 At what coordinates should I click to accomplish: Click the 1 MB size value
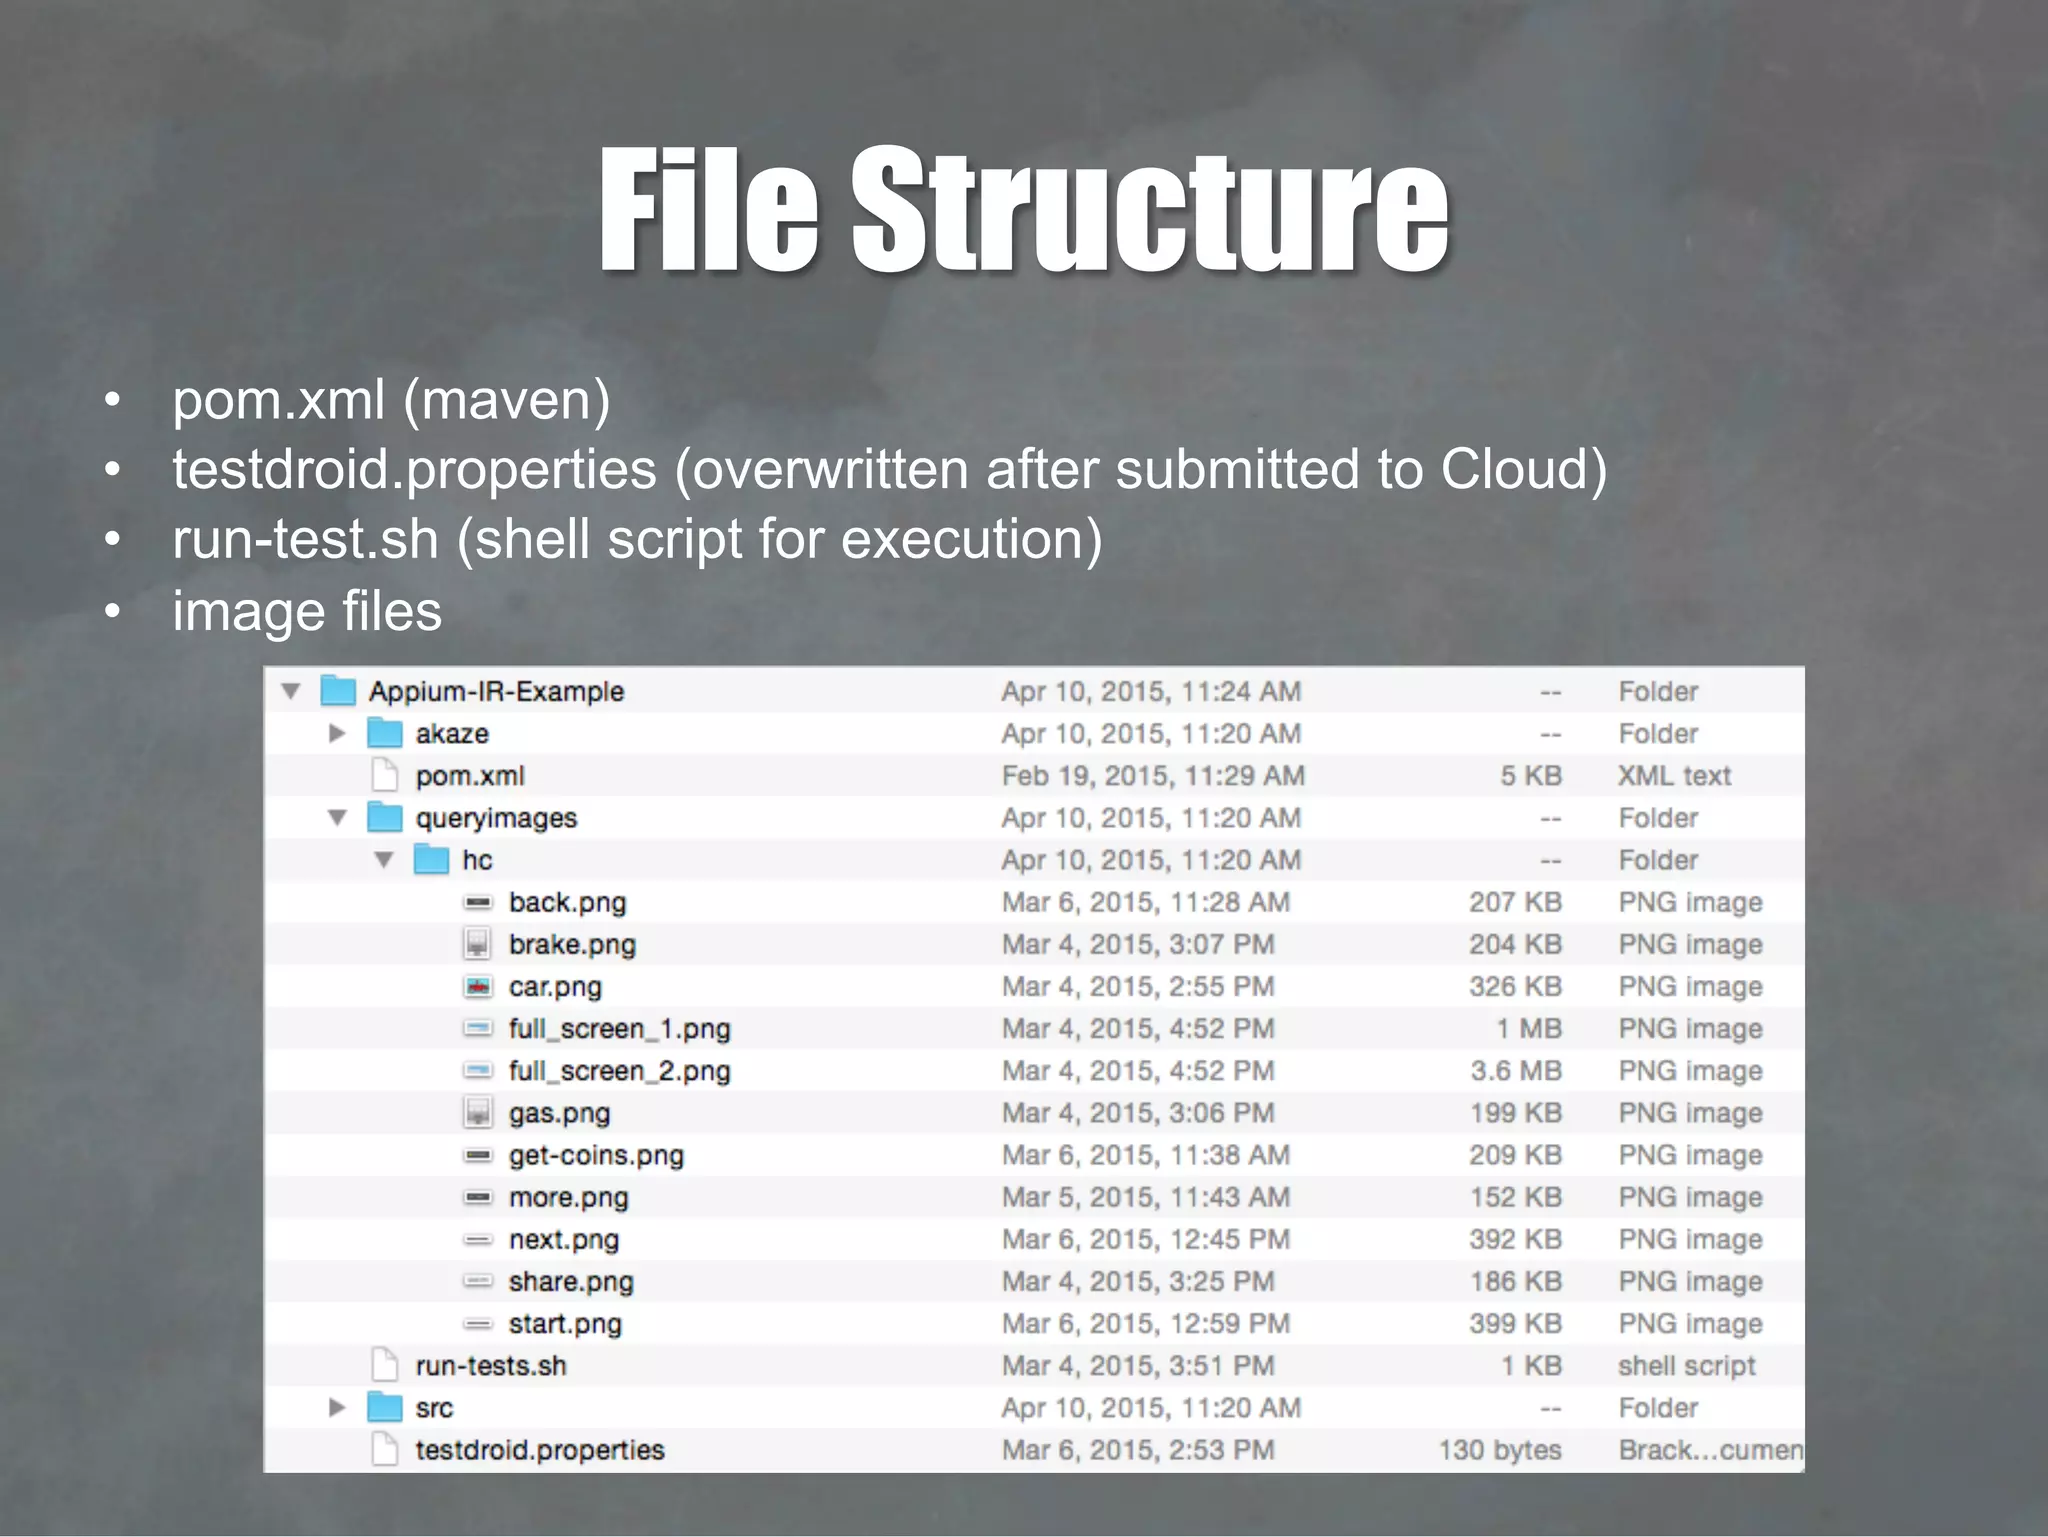pos(1529,1029)
